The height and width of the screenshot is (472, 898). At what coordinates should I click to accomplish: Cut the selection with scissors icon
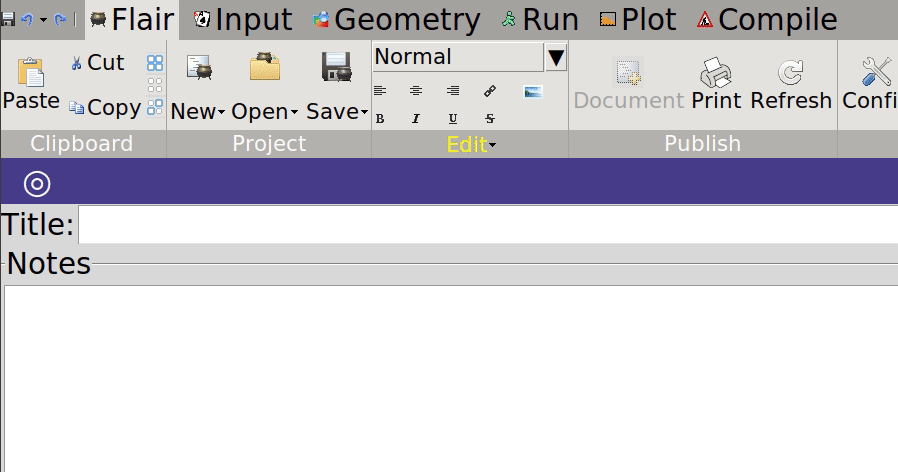tap(97, 62)
